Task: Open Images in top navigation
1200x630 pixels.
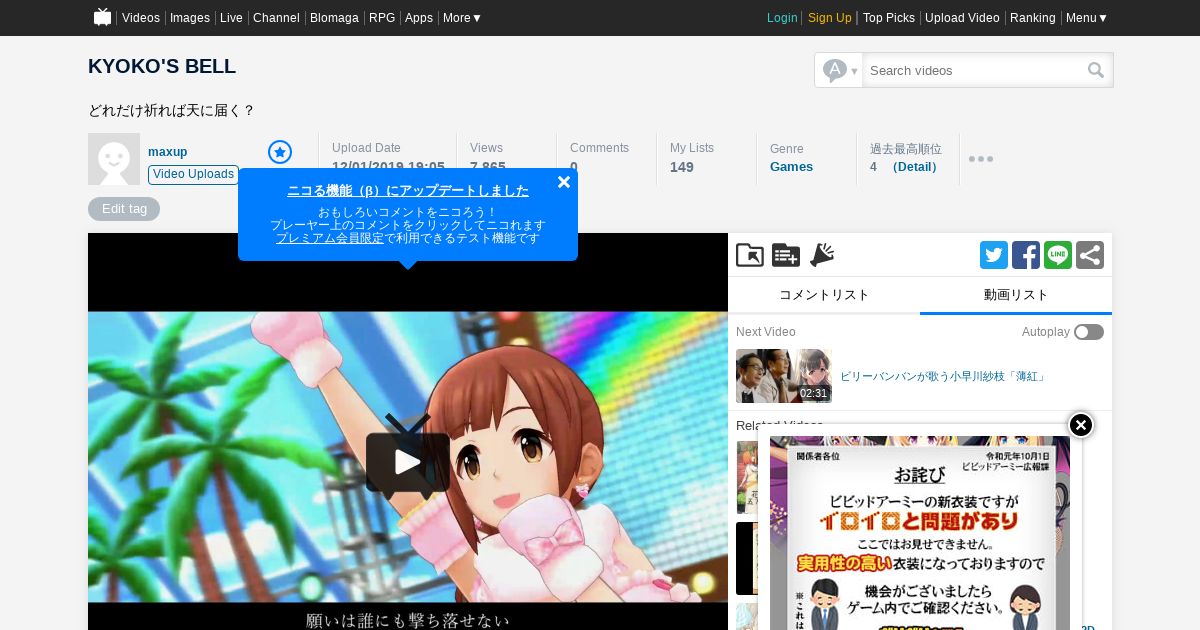Action: [190, 18]
